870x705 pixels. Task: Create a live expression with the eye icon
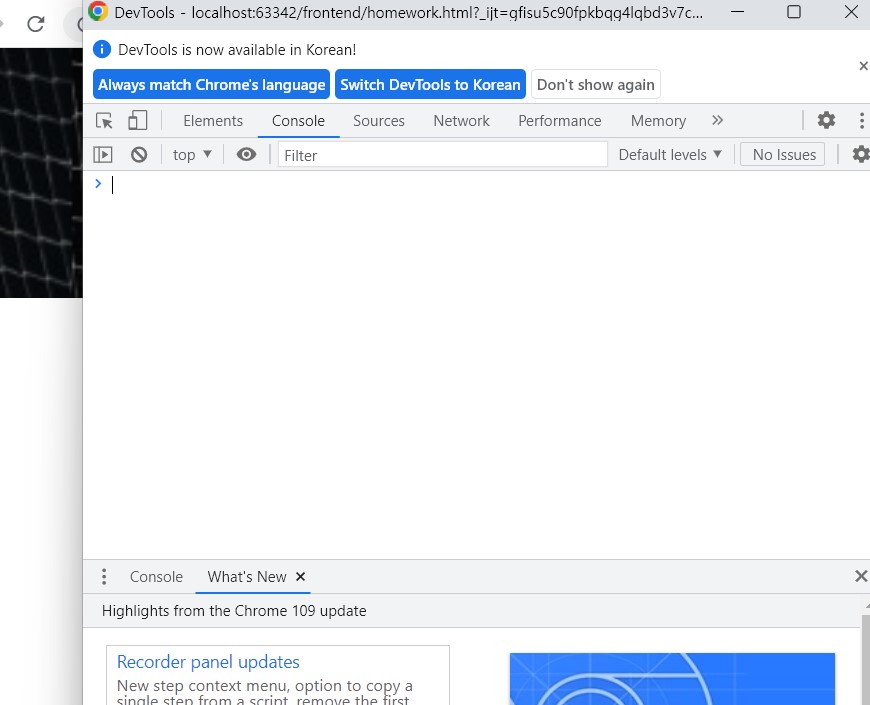pos(246,154)
